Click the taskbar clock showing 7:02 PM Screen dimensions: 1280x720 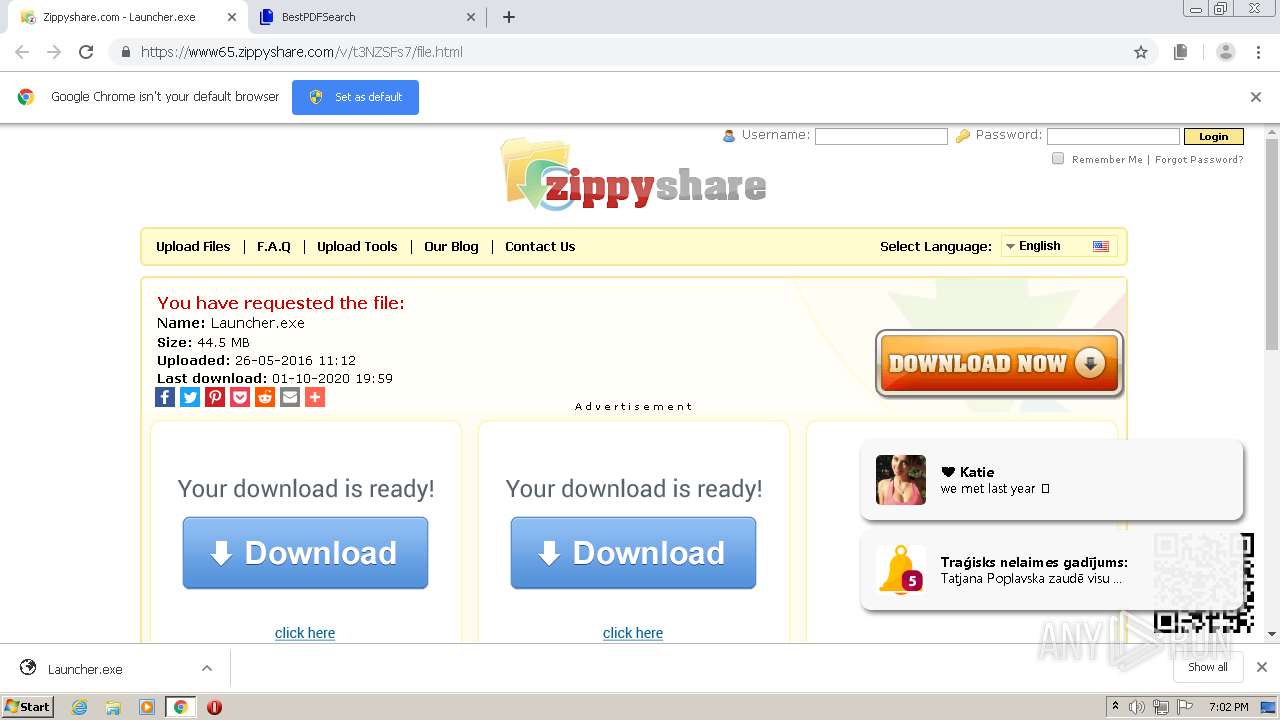(x=1228, y=707)
